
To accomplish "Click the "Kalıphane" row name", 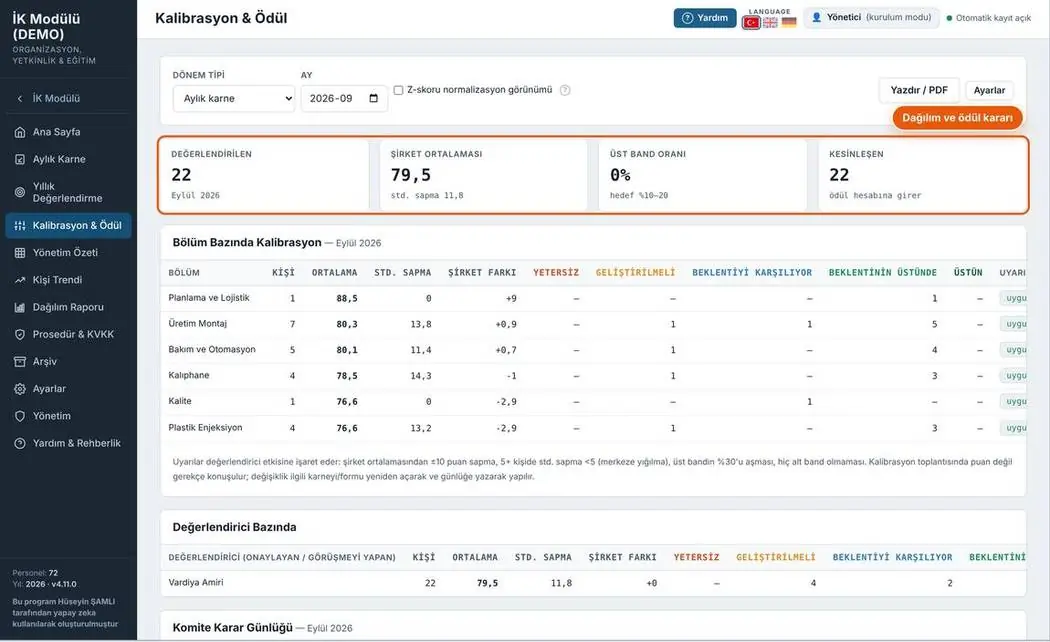I will pos(189,376).
